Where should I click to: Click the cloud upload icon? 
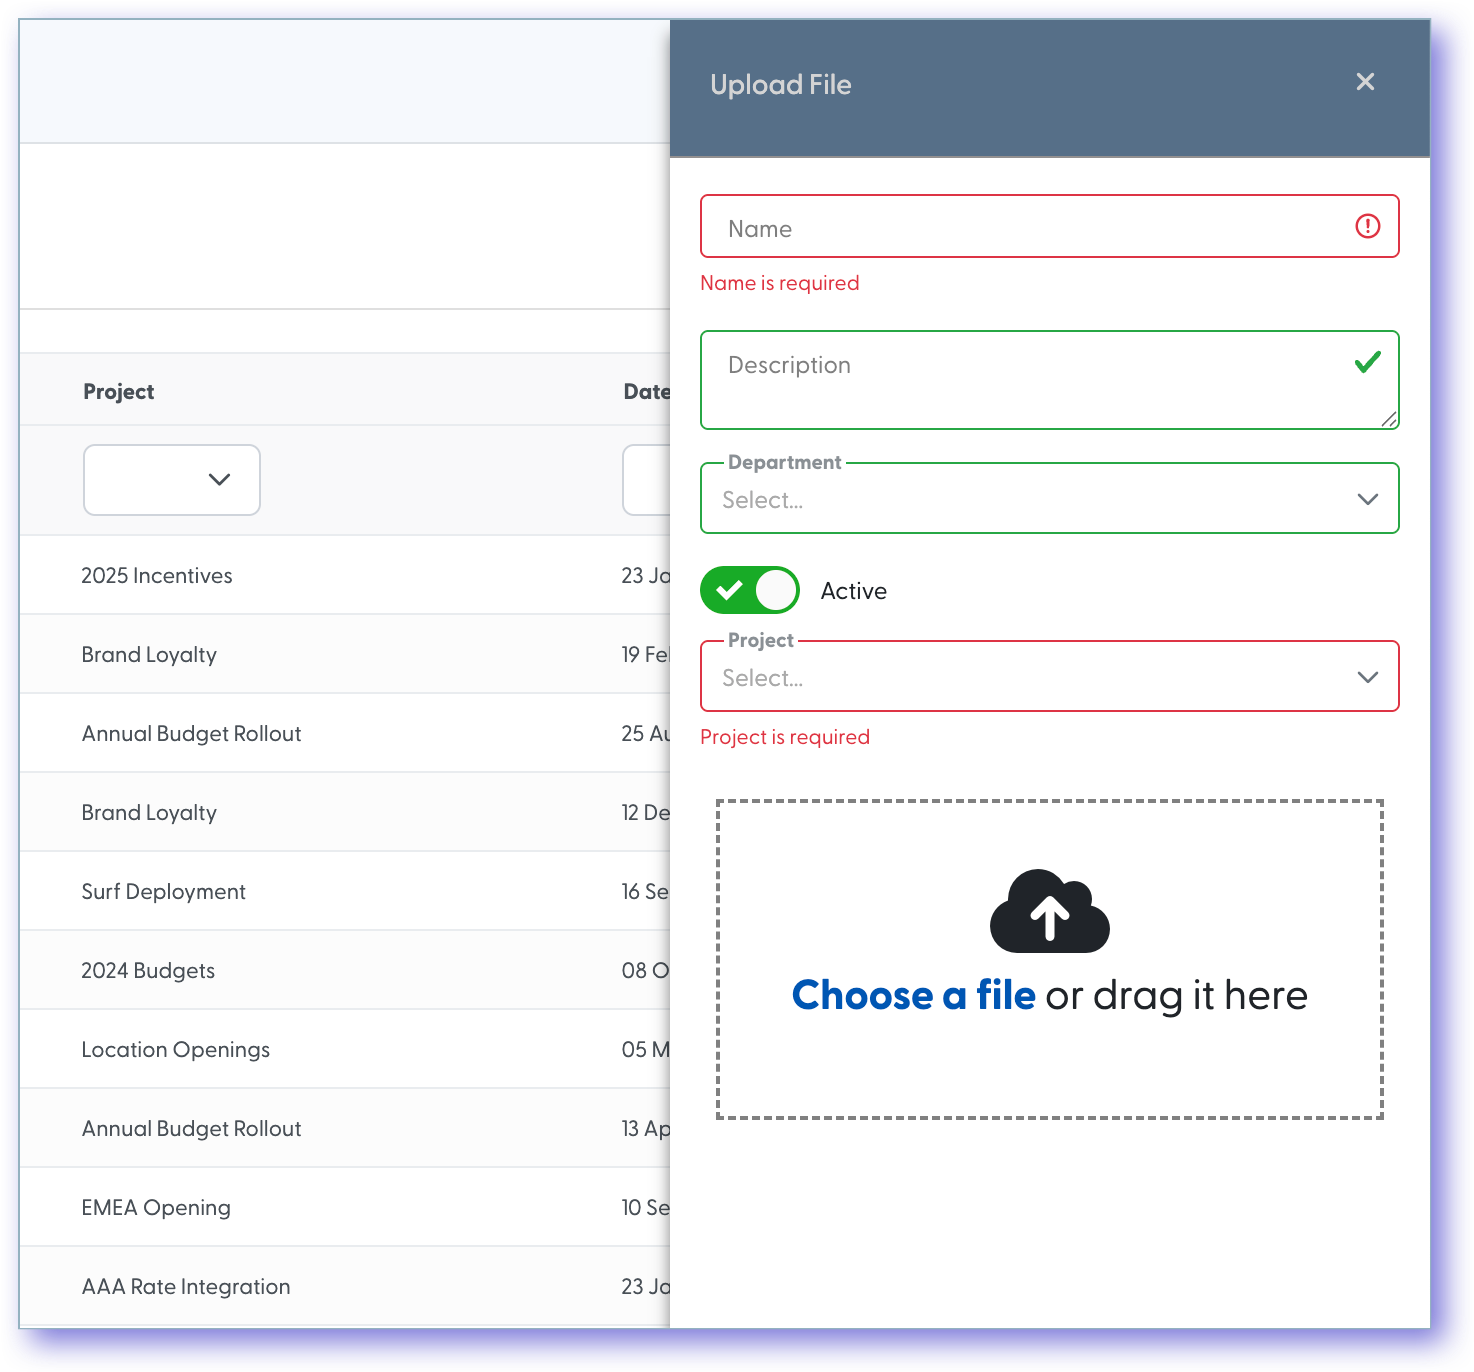pos(1049,911)
